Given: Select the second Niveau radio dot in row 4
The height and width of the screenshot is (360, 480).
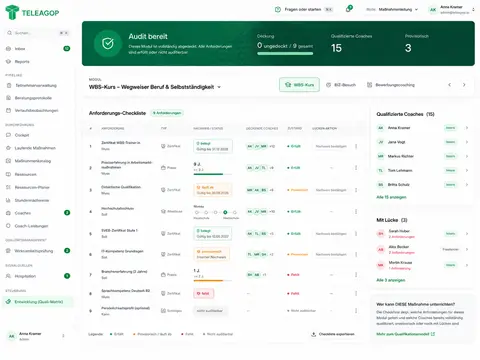Looking at the screenshot, I should (x=206, y=212).
